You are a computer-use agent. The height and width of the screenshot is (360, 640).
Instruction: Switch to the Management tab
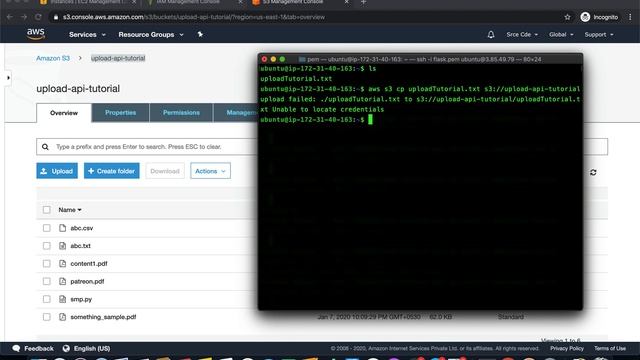[236, 113]
